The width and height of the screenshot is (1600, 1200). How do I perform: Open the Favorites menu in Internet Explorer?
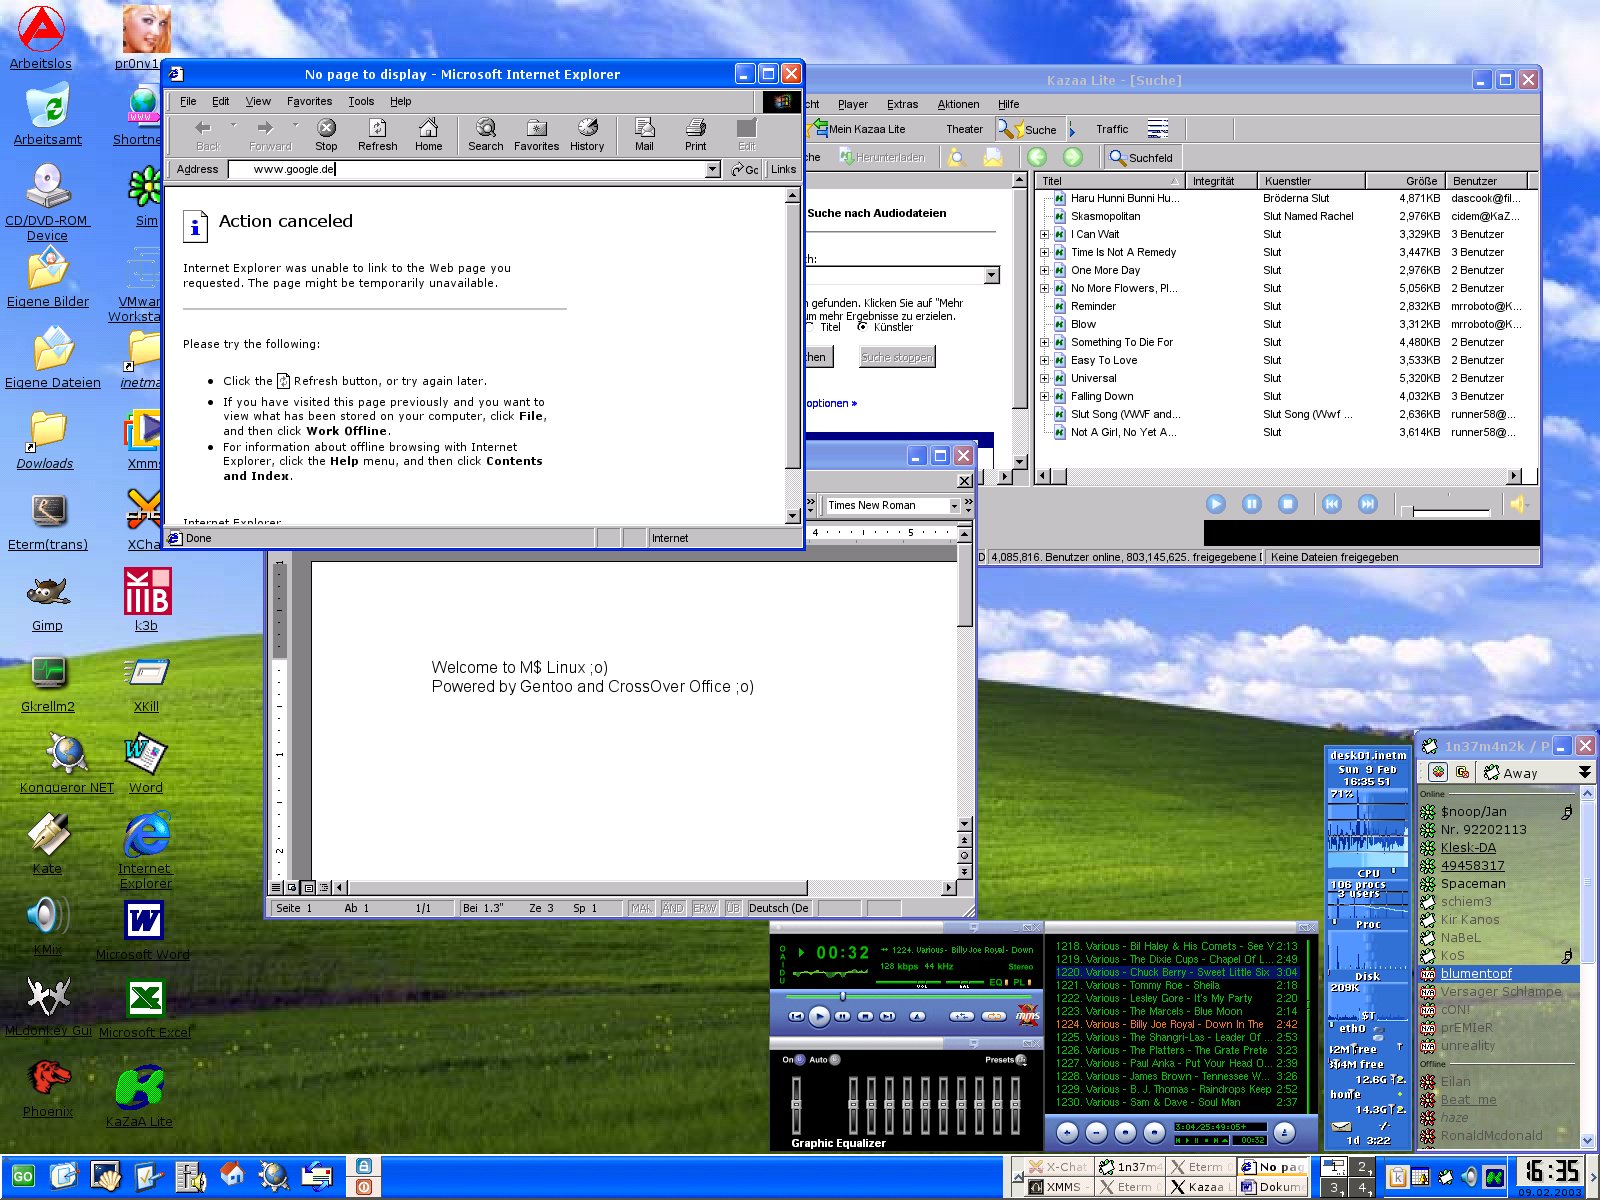point(309,101)
